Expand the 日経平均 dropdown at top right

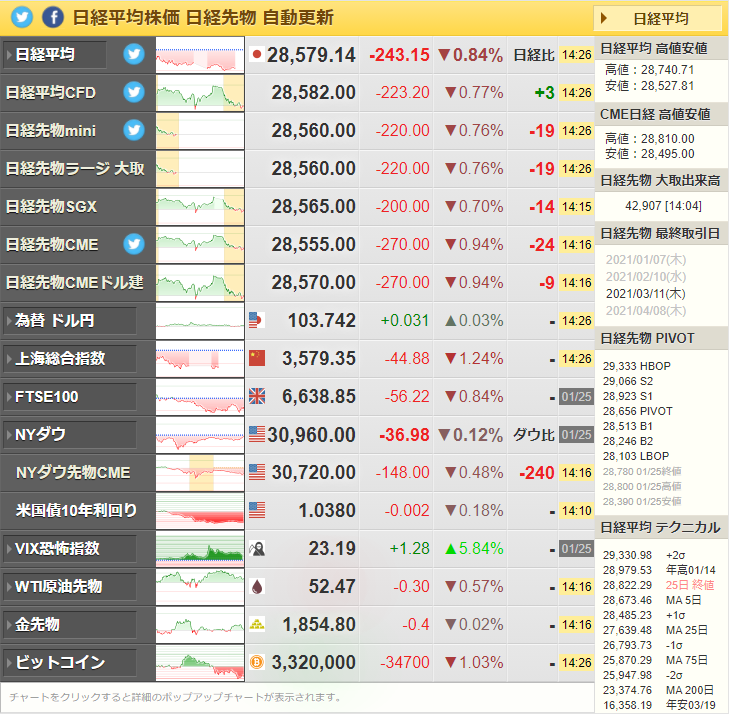pos(657,19)
